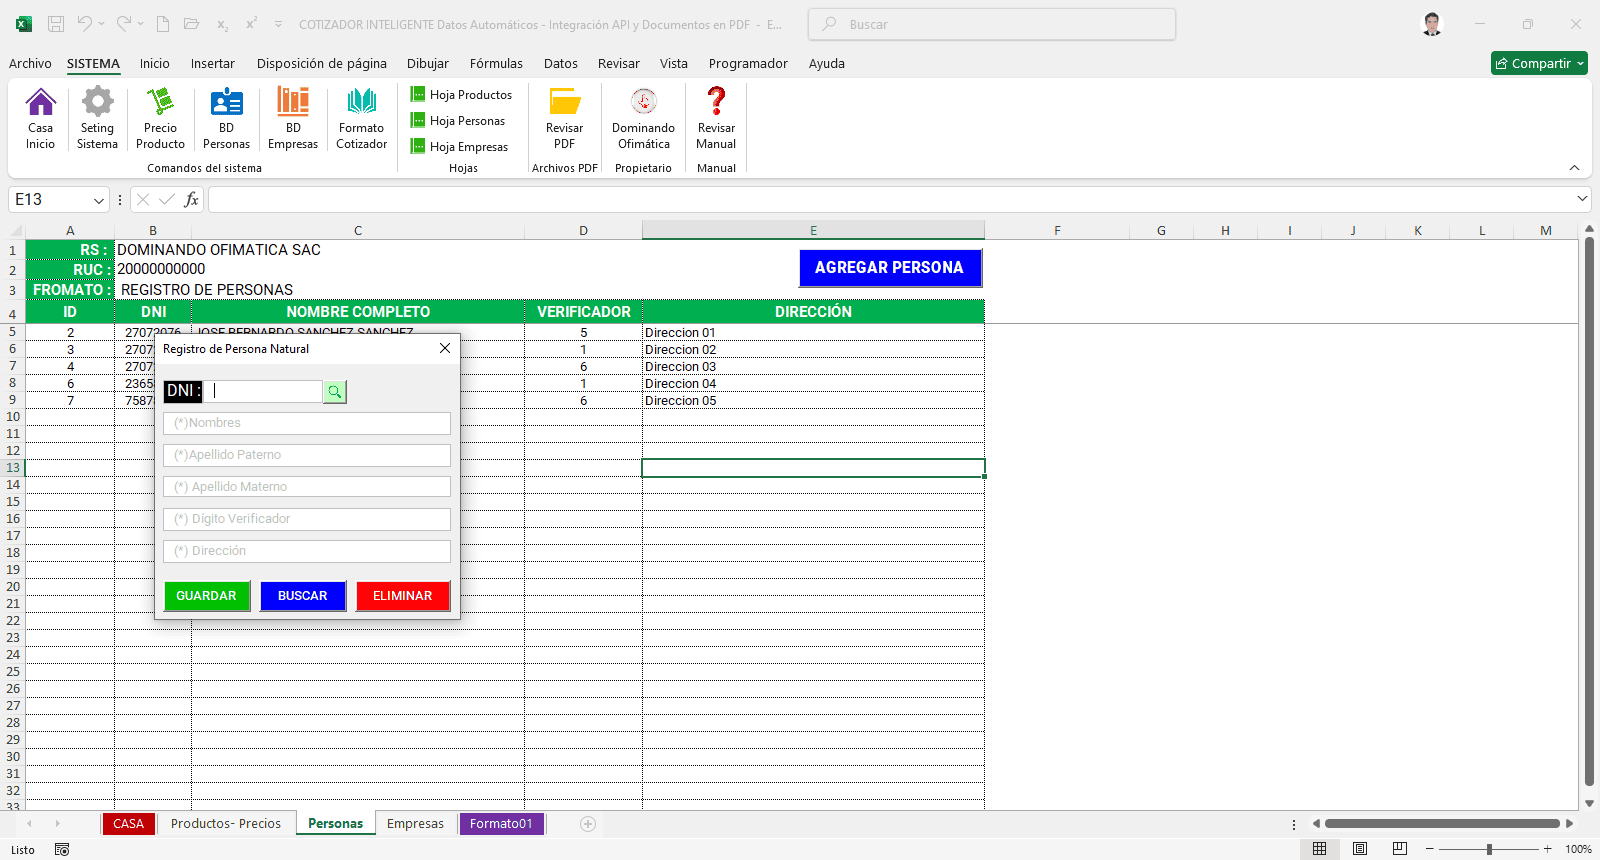Screen dimensions: 1600x860
Task: Switch to the Fórmulas ribbon tab
Action: tap(496, 63)
